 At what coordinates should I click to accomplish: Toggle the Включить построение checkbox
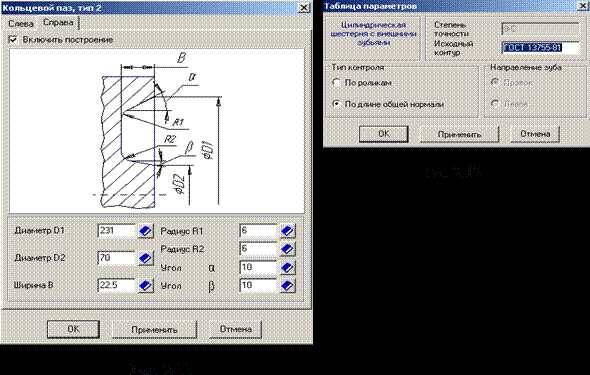click(13, 39)
